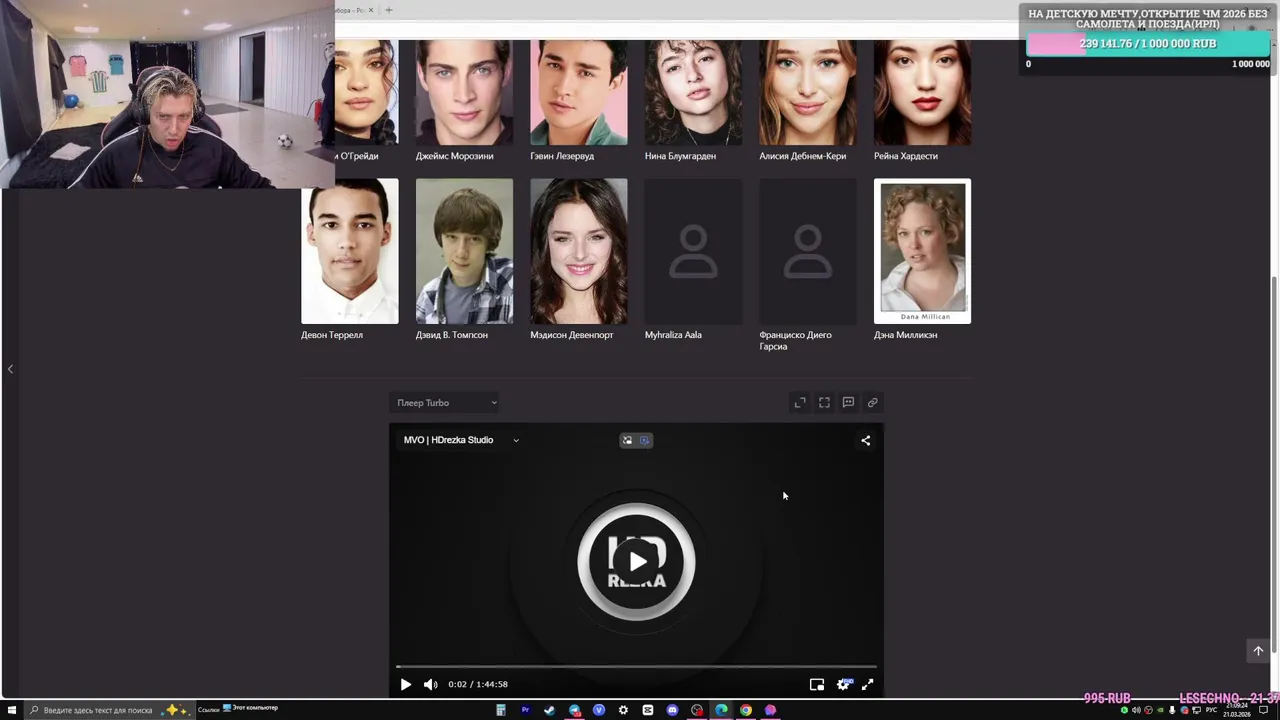The height and width of the screenshot is (720, 1280).
Task: Click the small play icon beside the volume
Action: pyautogui.click(x=405, y=684)
